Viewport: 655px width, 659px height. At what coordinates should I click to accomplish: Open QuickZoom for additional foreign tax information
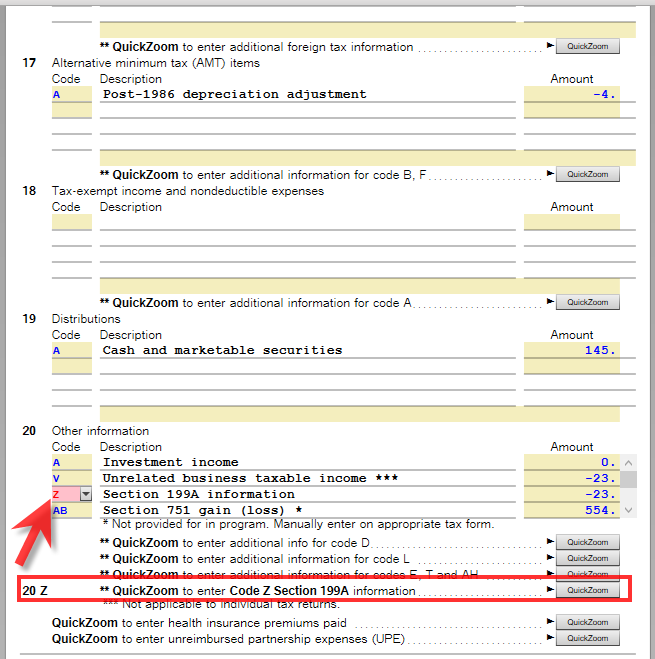[587, 47]
